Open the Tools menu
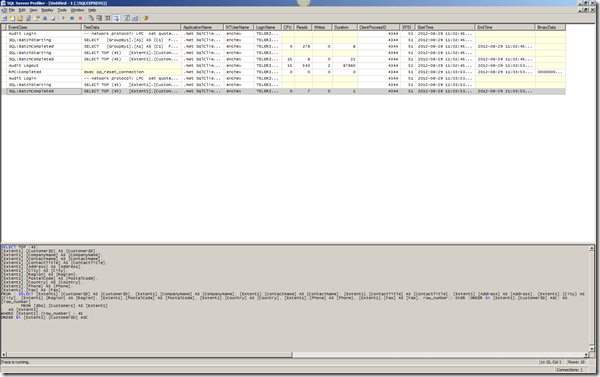This screenshot has width=600, height=377. tap(62, 10)
